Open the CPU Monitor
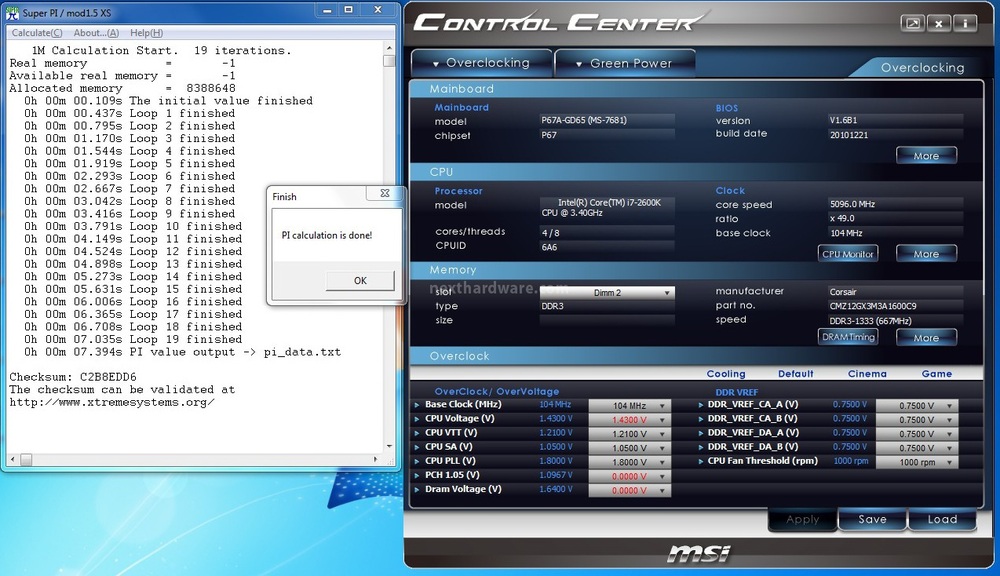This screenshot has width=1000, height=576. click(x=848, y=254)
